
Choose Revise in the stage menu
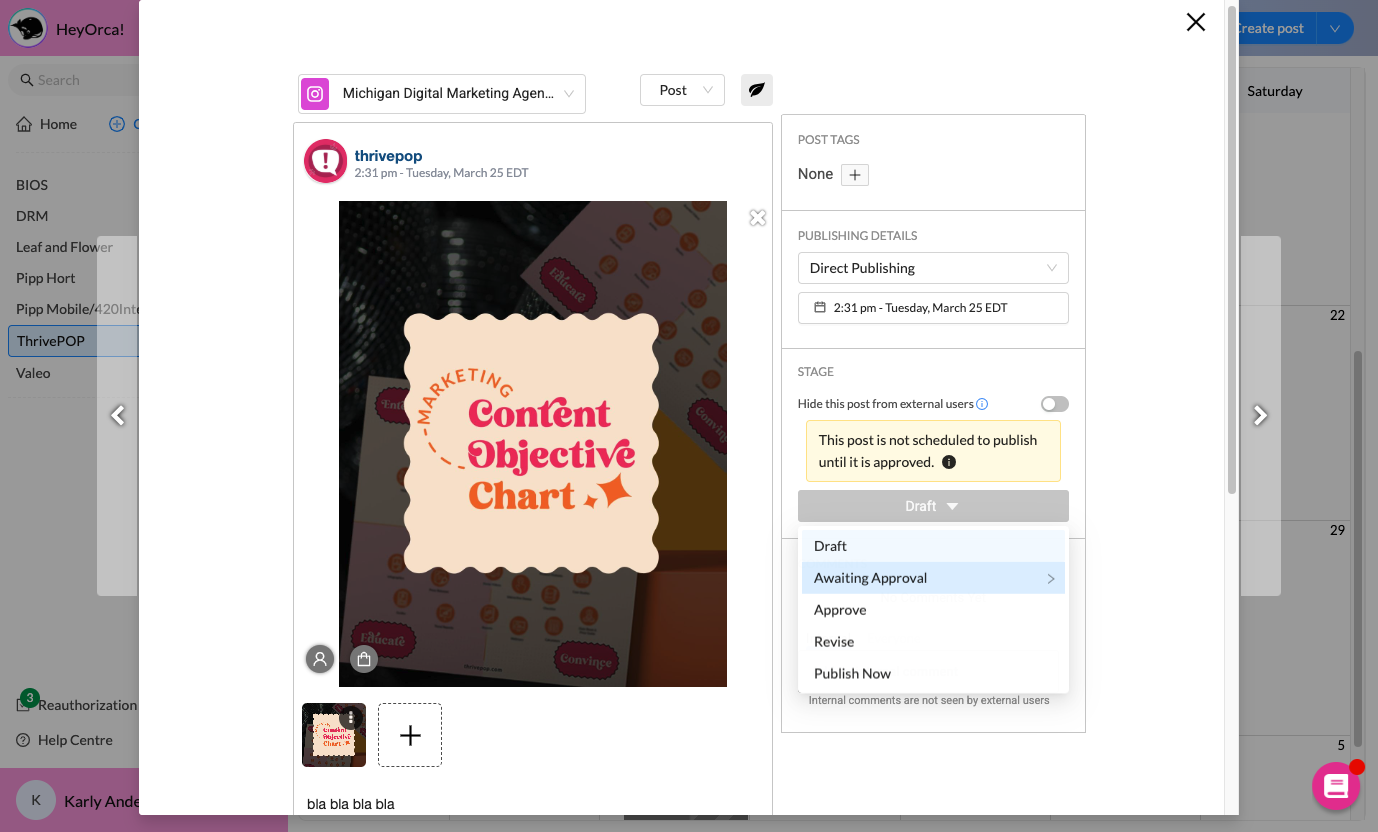click(933, 642)
